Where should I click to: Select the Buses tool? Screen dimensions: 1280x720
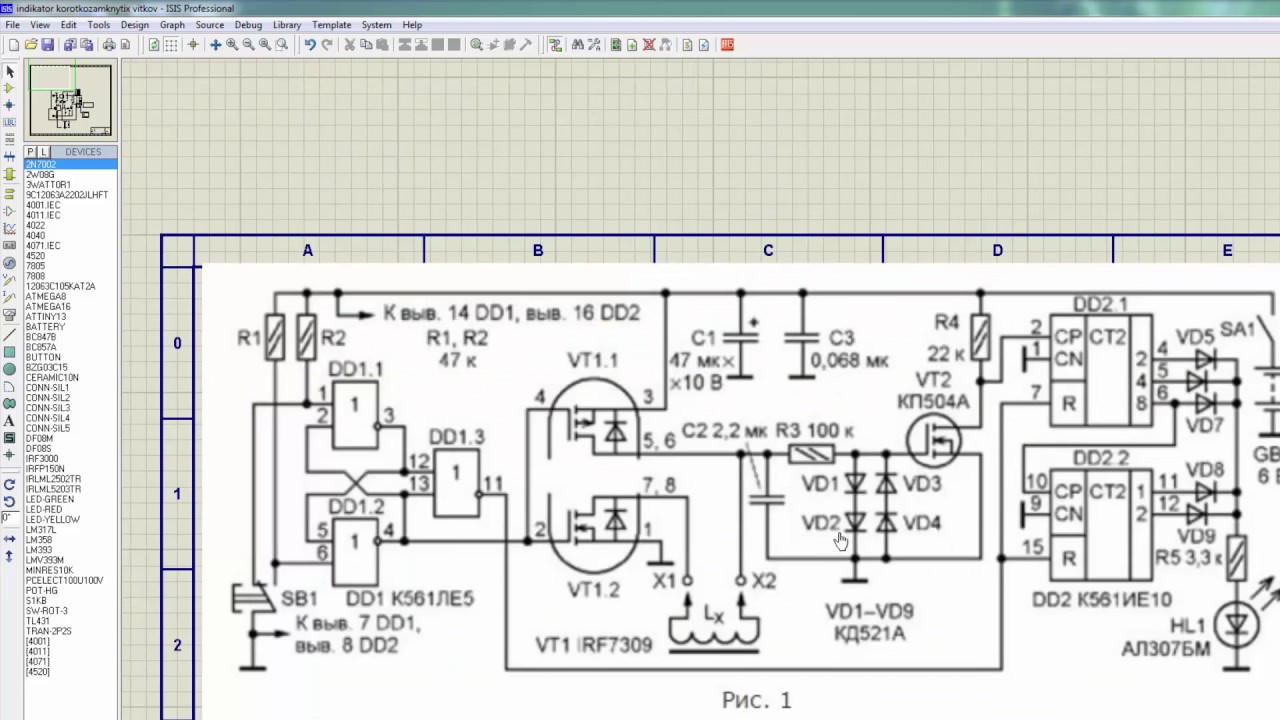10,155
